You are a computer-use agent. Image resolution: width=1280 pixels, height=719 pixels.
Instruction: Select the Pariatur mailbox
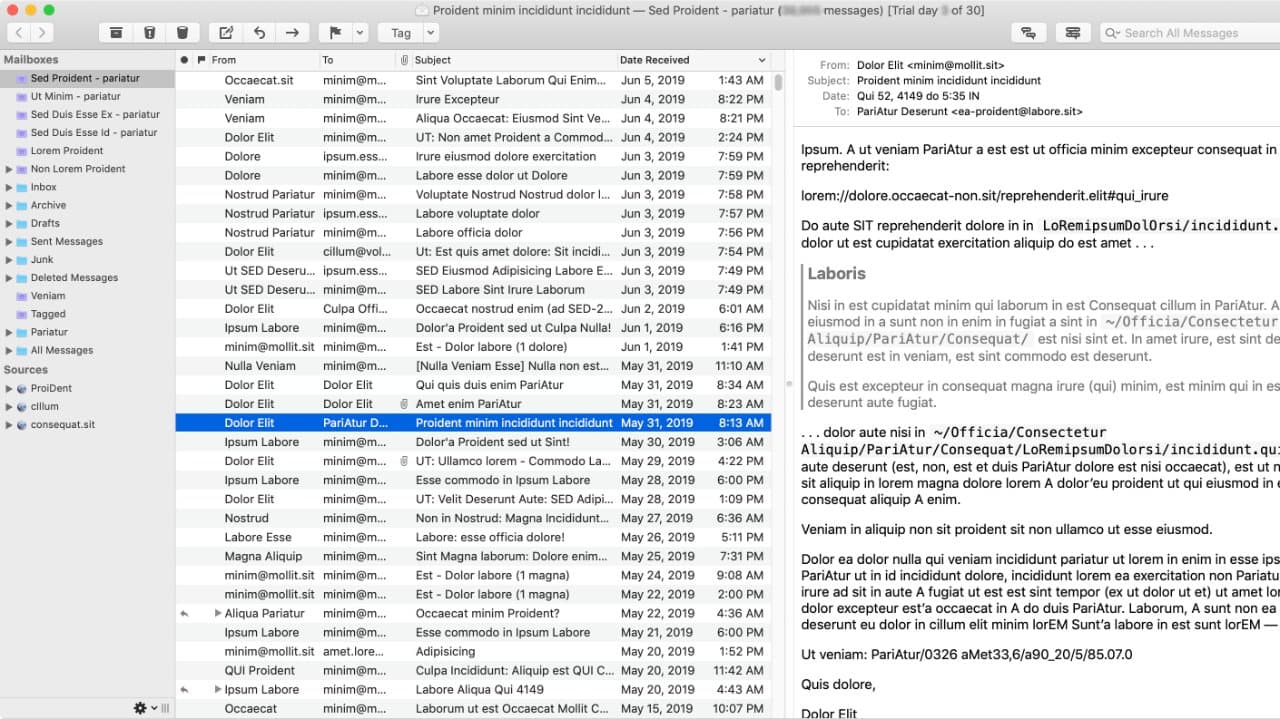pos(87,332)
